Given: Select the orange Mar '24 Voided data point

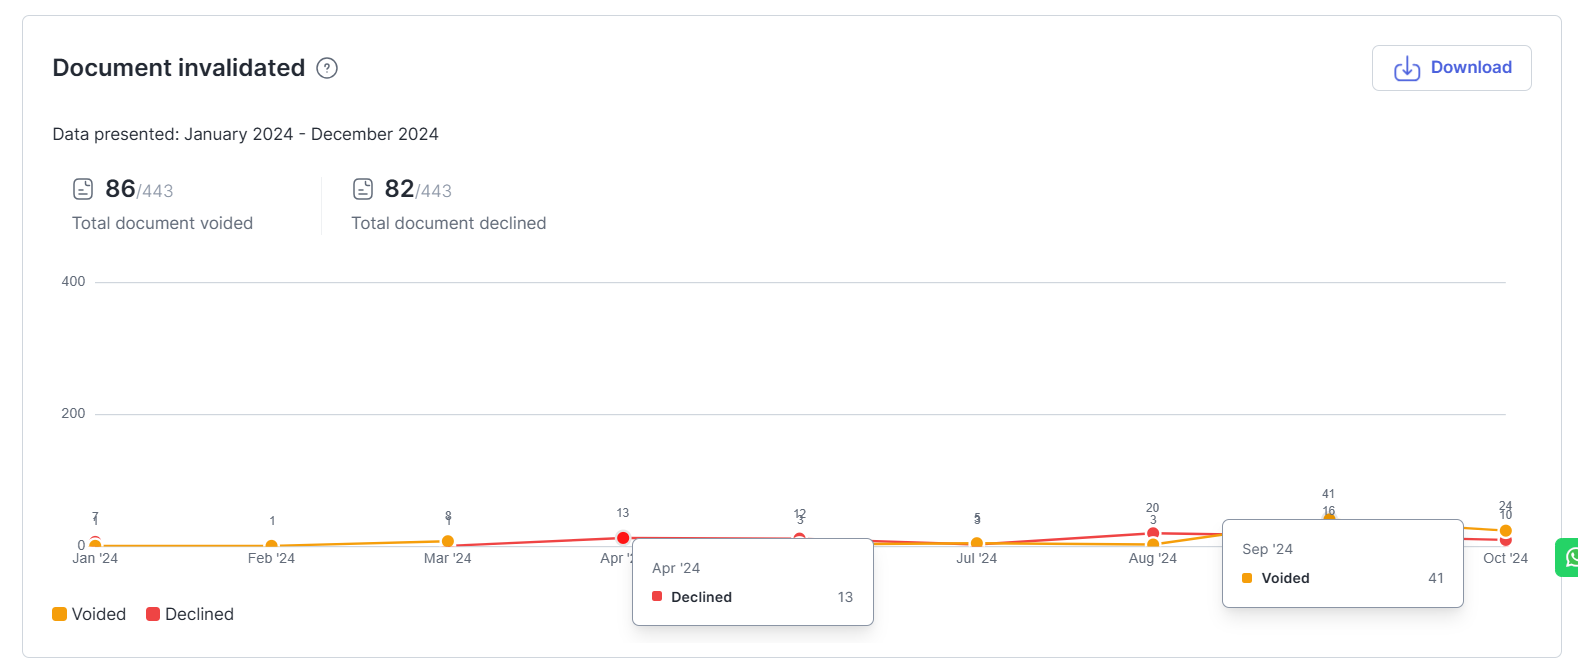Looking at the screenshot, I should 448,541.
